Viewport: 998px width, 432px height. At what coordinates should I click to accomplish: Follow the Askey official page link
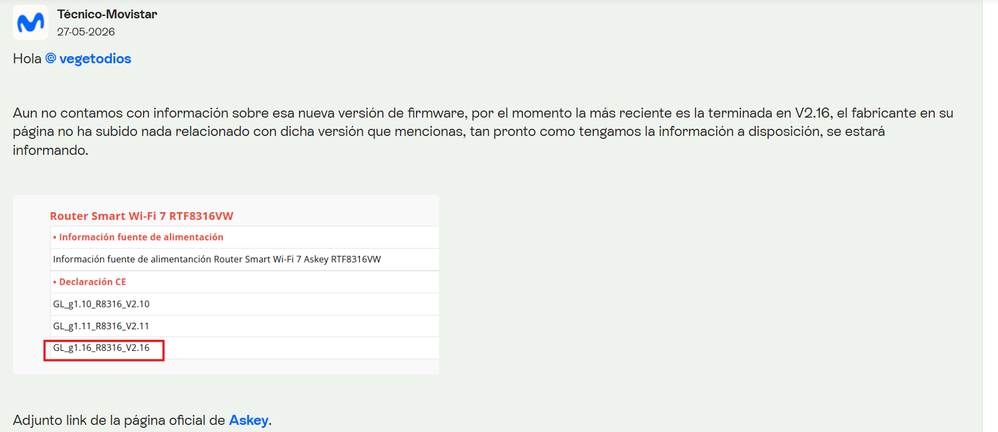point(249,420)
